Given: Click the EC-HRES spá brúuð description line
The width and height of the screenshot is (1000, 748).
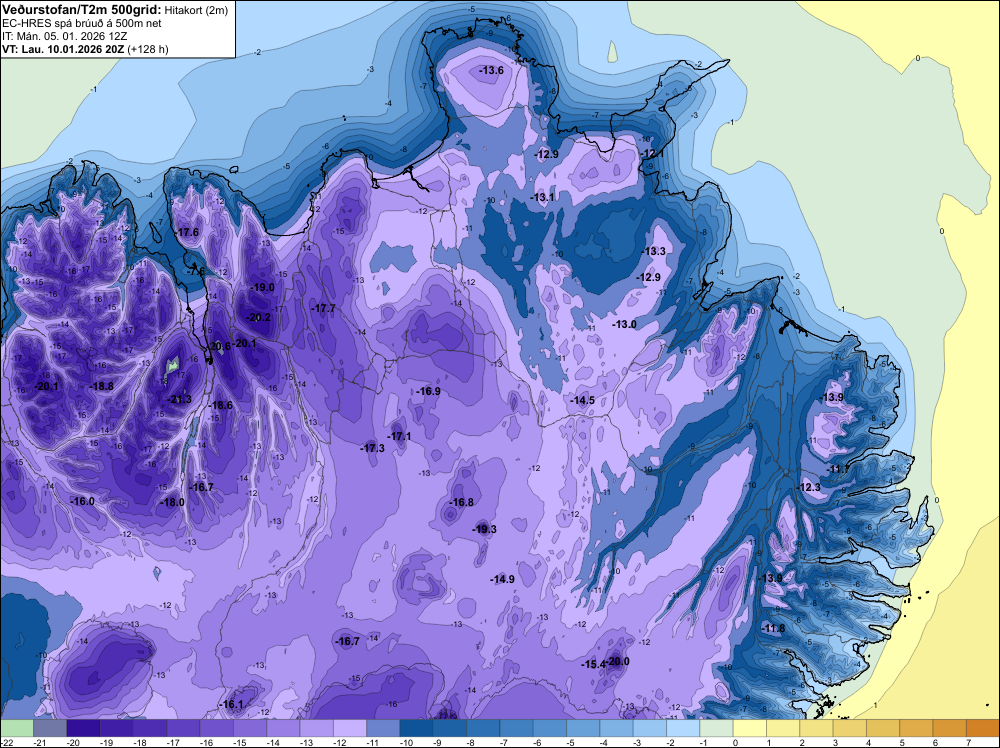Looking at the screenshot, I should (82, 24).
